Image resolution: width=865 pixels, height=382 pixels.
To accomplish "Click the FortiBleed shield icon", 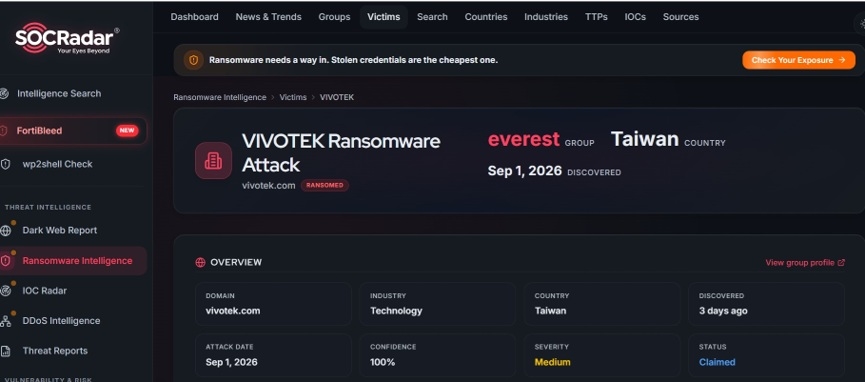I will tap(4, 131).
